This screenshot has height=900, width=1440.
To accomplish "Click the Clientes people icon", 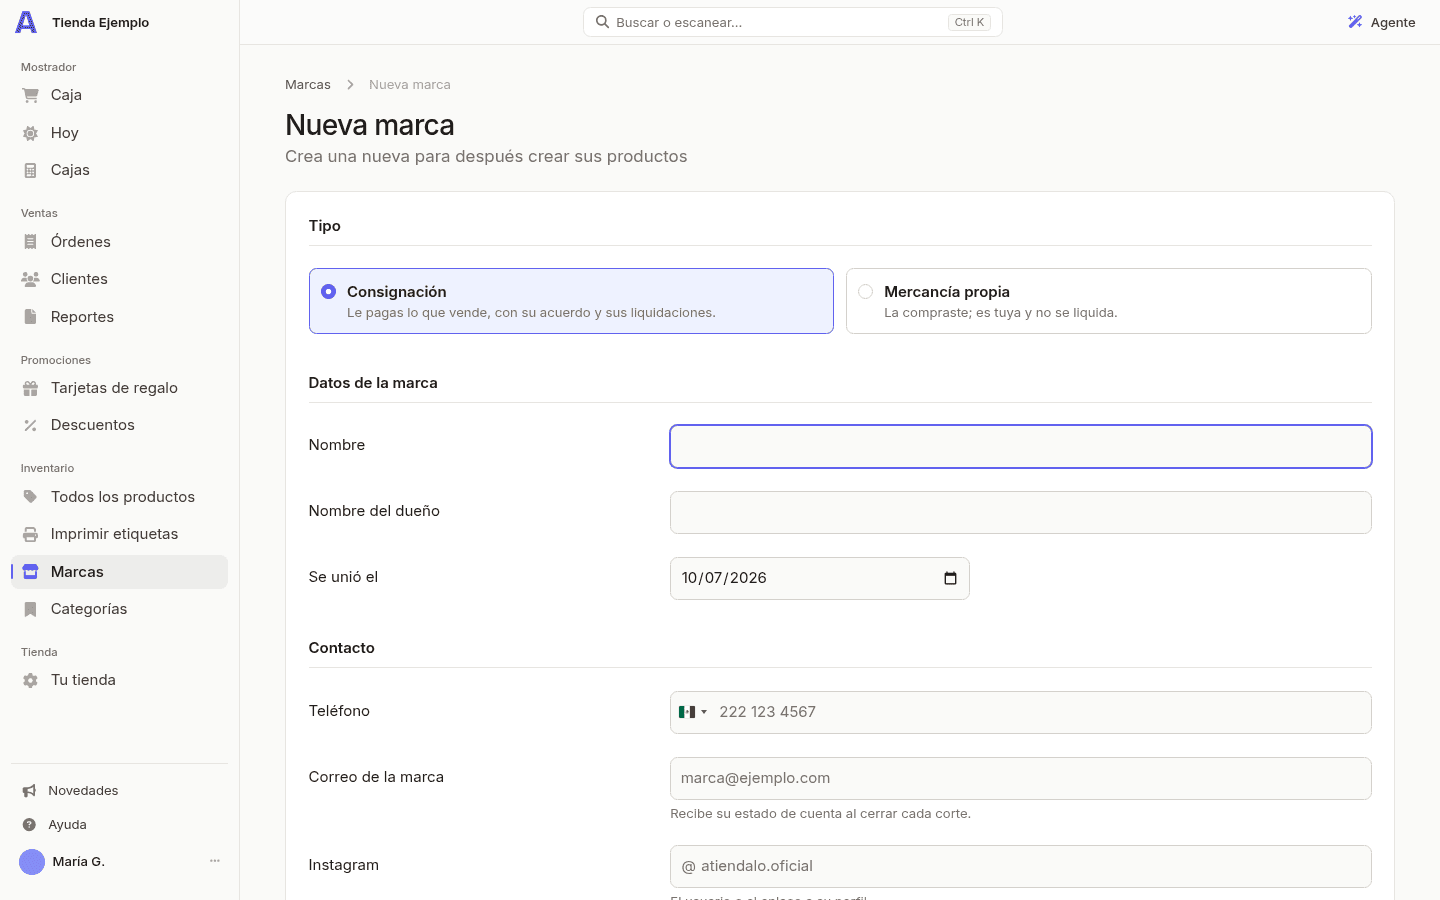I will click(30, 279).
